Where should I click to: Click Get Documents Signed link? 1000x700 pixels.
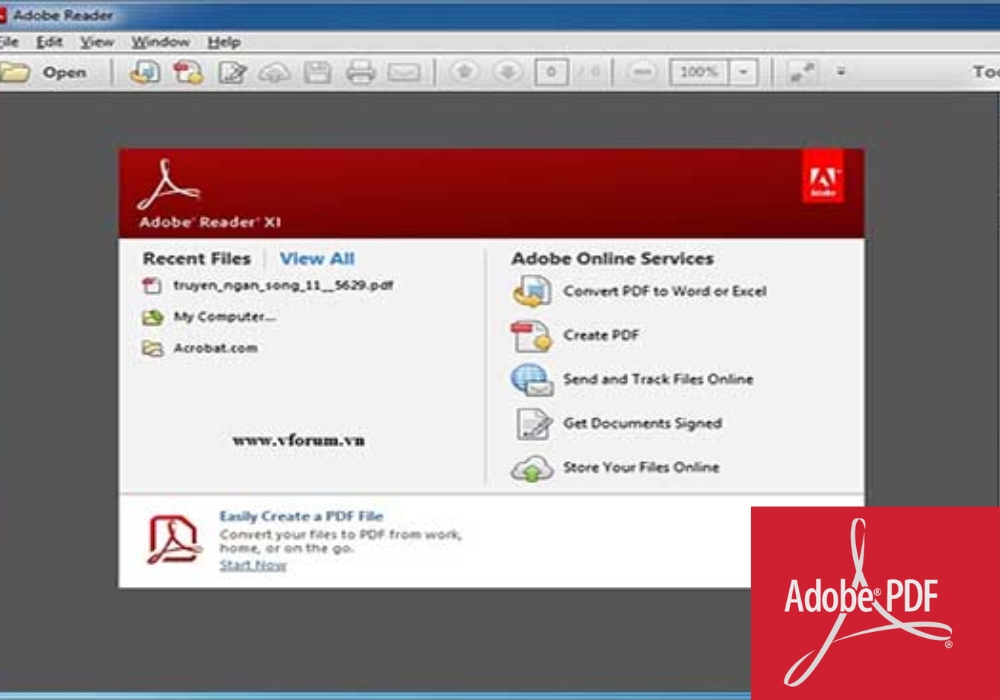pos(642,423)
